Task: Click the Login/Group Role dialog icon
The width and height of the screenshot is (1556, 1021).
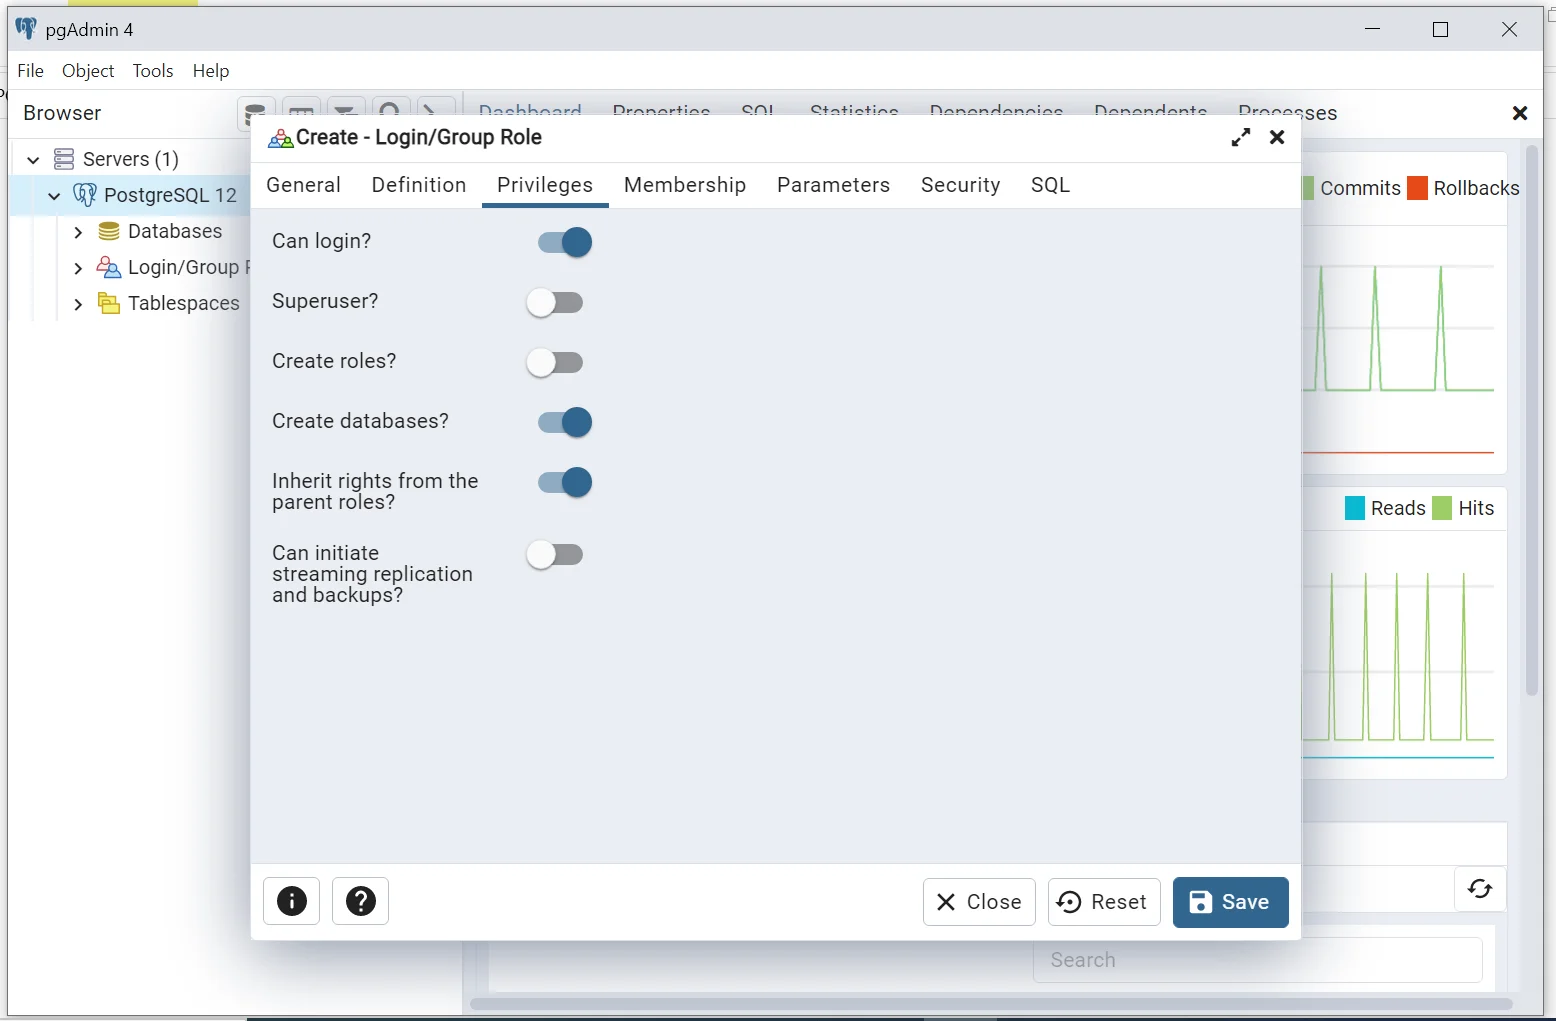Action: click(280, 138)
